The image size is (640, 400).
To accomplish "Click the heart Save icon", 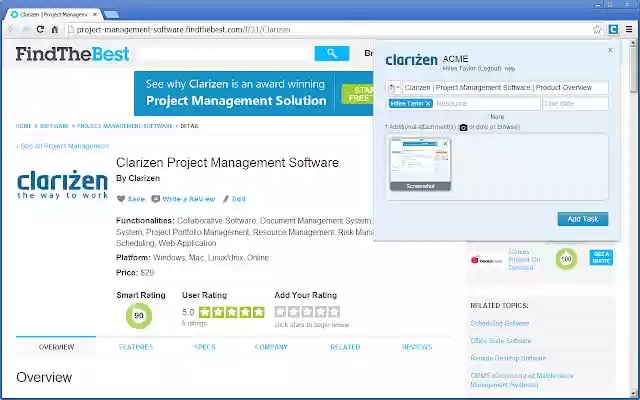I will (121, 199).
